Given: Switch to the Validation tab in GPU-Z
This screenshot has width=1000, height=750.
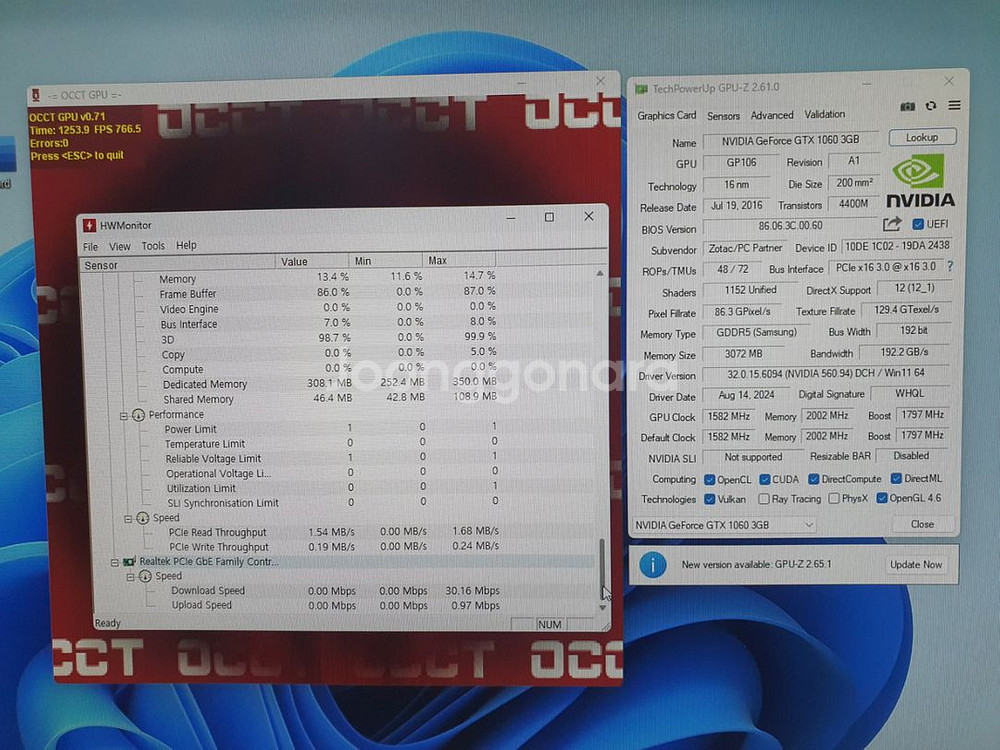Looking at the screenshot, I should [825, 115].
